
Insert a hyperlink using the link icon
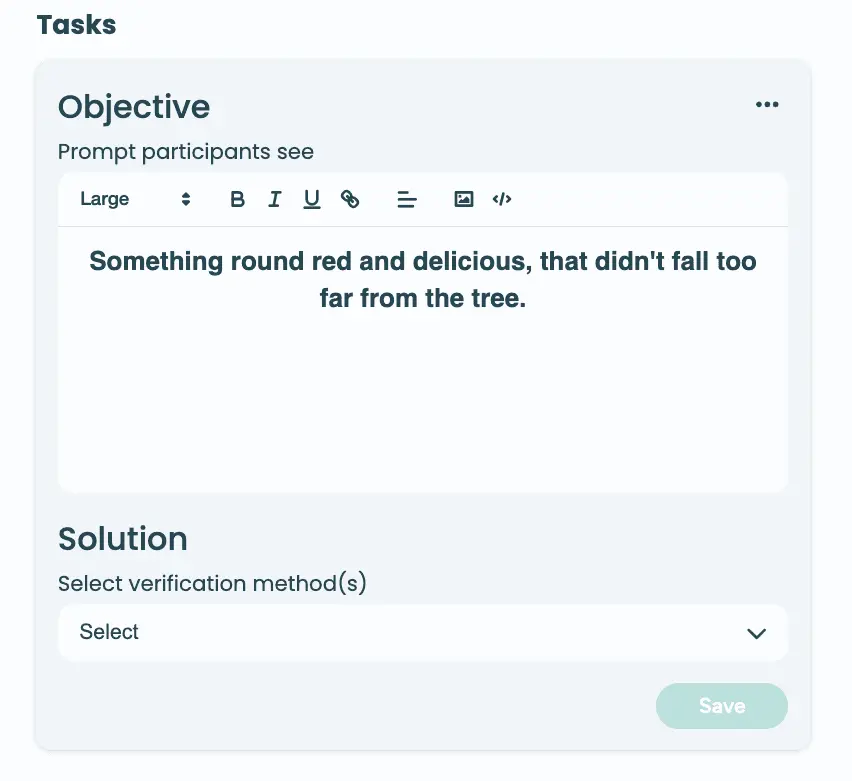350,199
